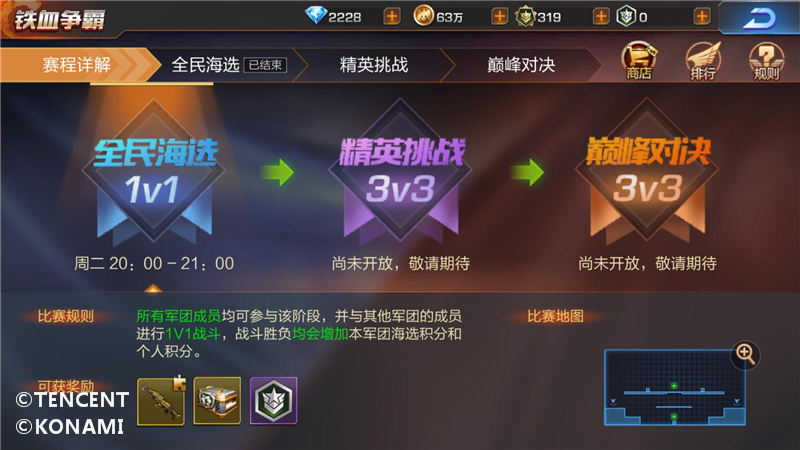Select the 精英挑战 3v3 stage badge
This screenshot has width=800, height=450.
(x=401, y=171)
